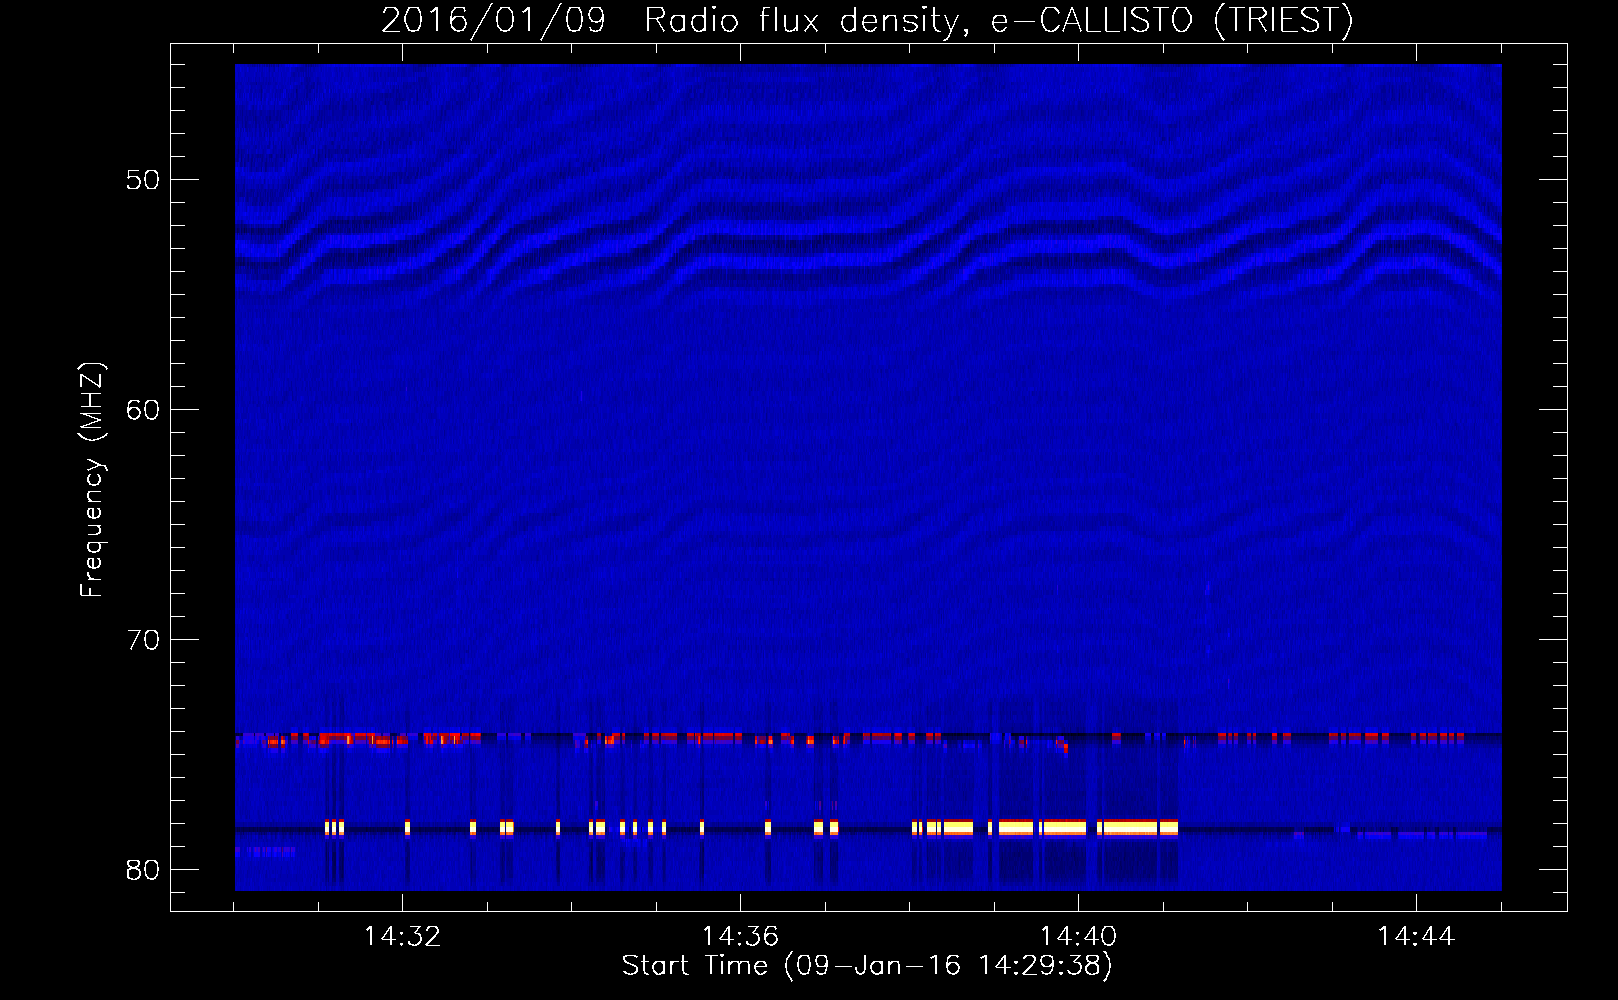Click the '14:32' time tick label

(x=402, y=937)
